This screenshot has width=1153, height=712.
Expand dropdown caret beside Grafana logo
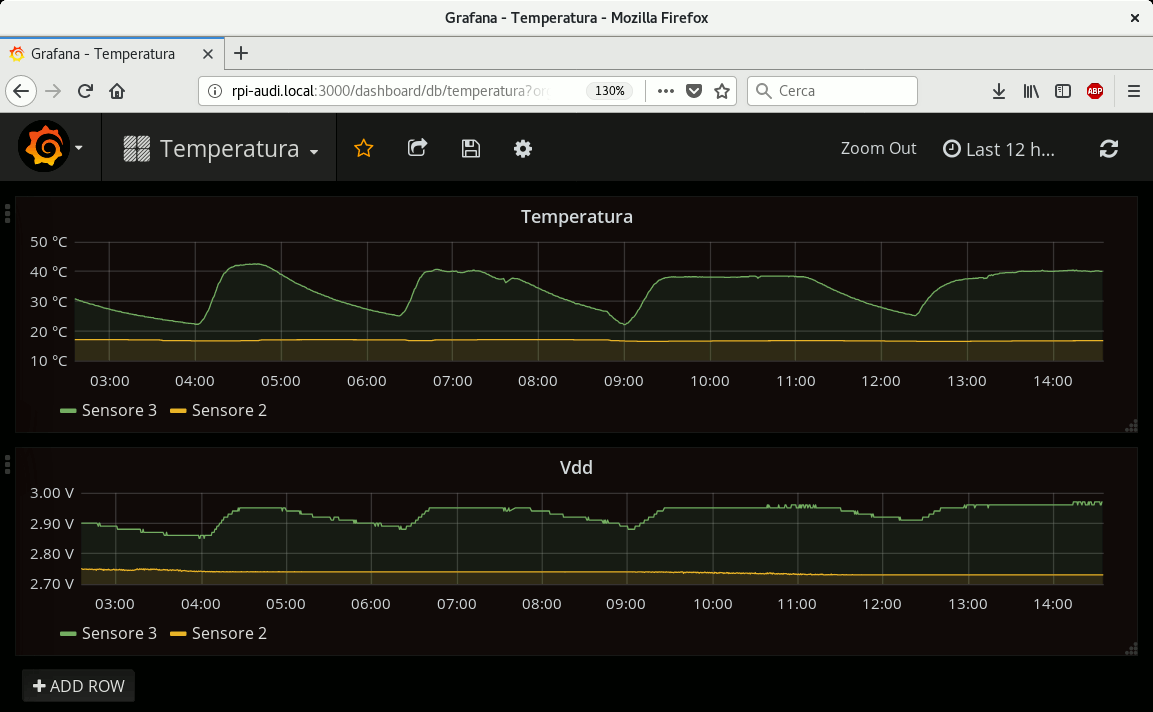coord(79,148)
